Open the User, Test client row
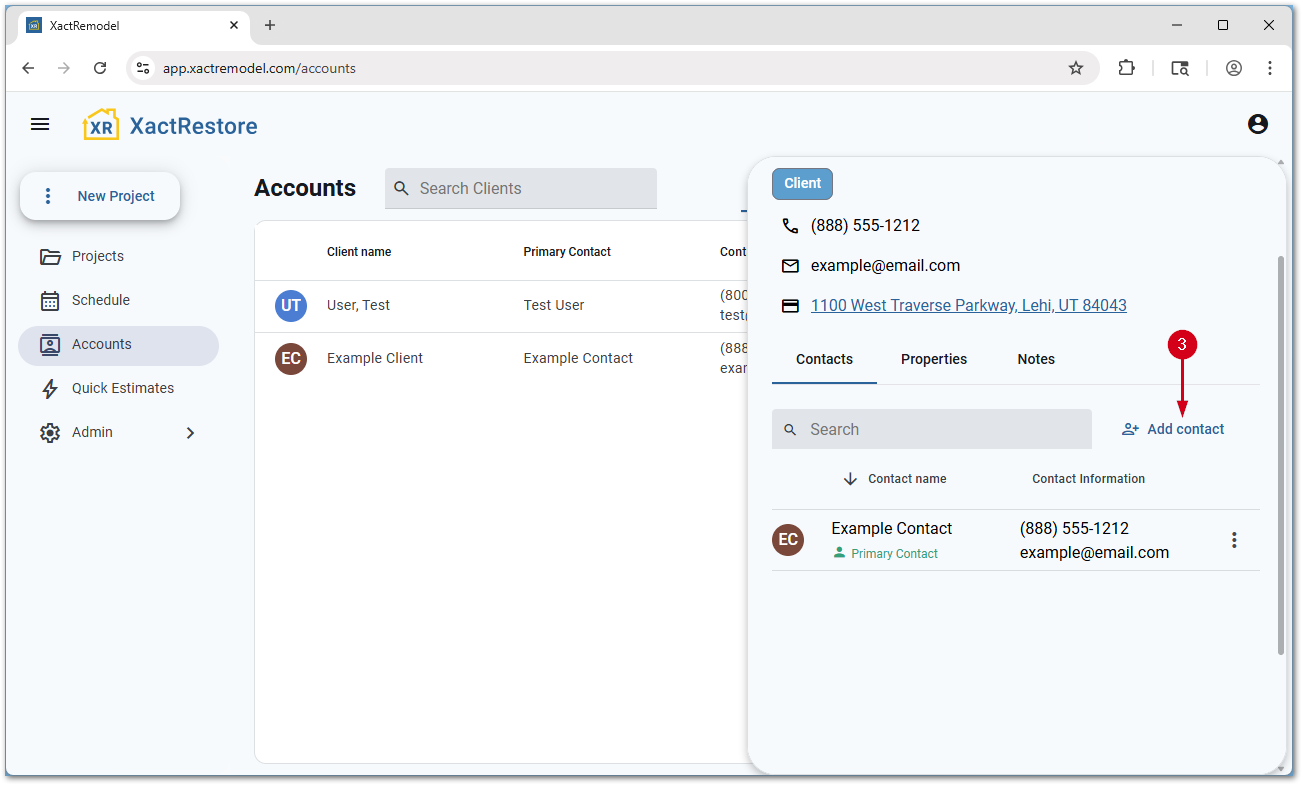Viewport: 1302px width, 785px height. click(502, 306)
